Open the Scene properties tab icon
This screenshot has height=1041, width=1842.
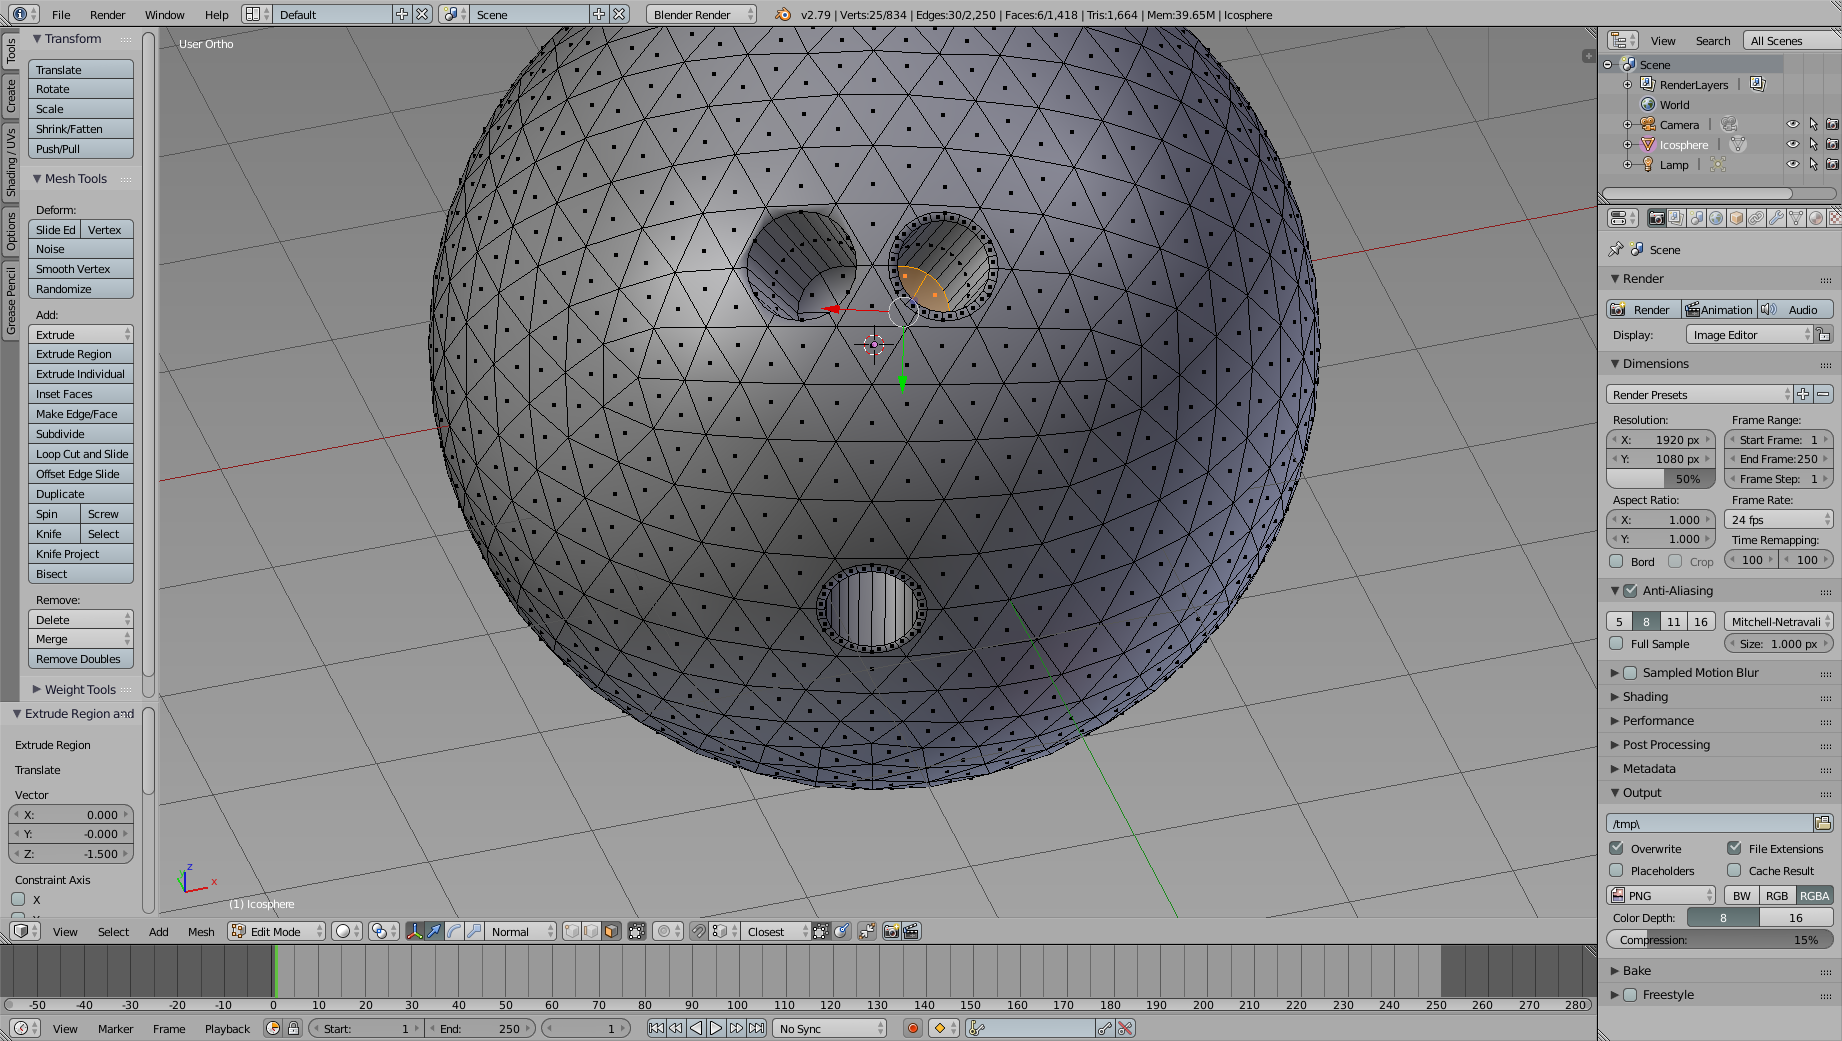click(x=1696, y=218)
